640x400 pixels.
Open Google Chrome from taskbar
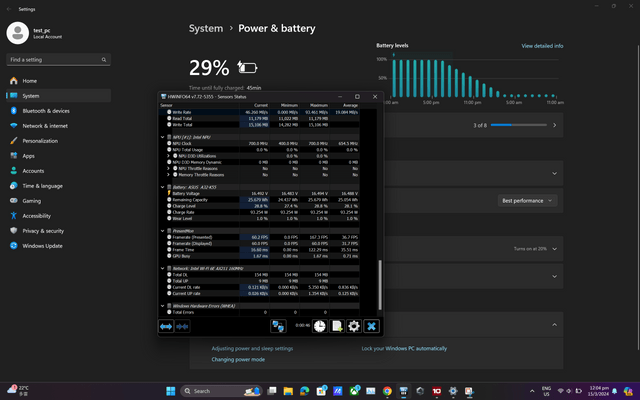387,391
